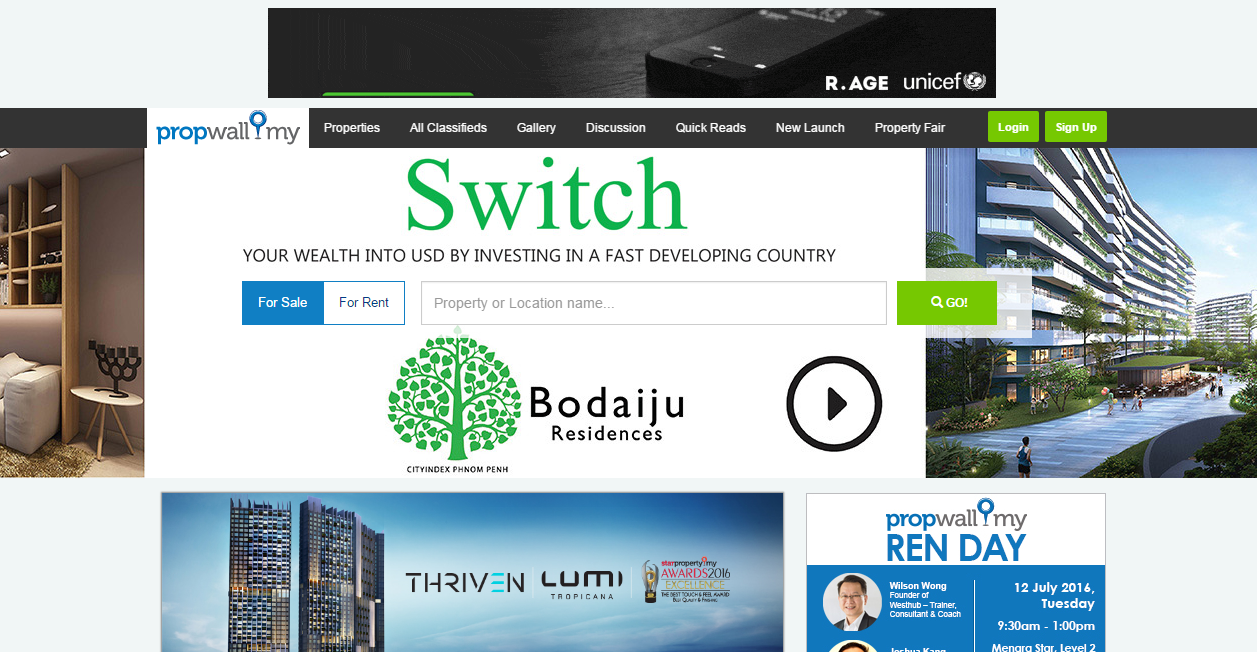Focus the Property or Location name field

pos(654,303)
